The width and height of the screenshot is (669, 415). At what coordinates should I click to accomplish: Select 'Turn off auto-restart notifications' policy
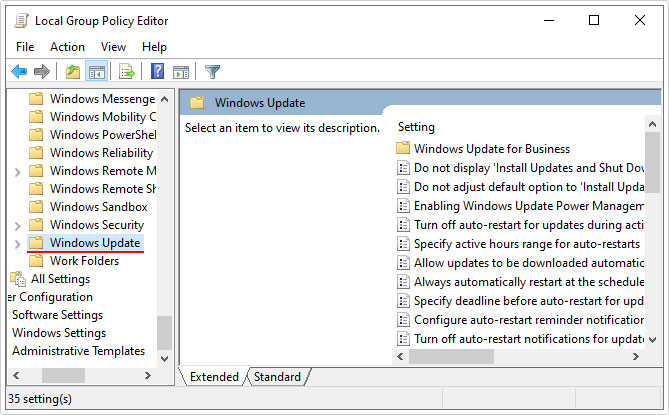pos(529,339)
